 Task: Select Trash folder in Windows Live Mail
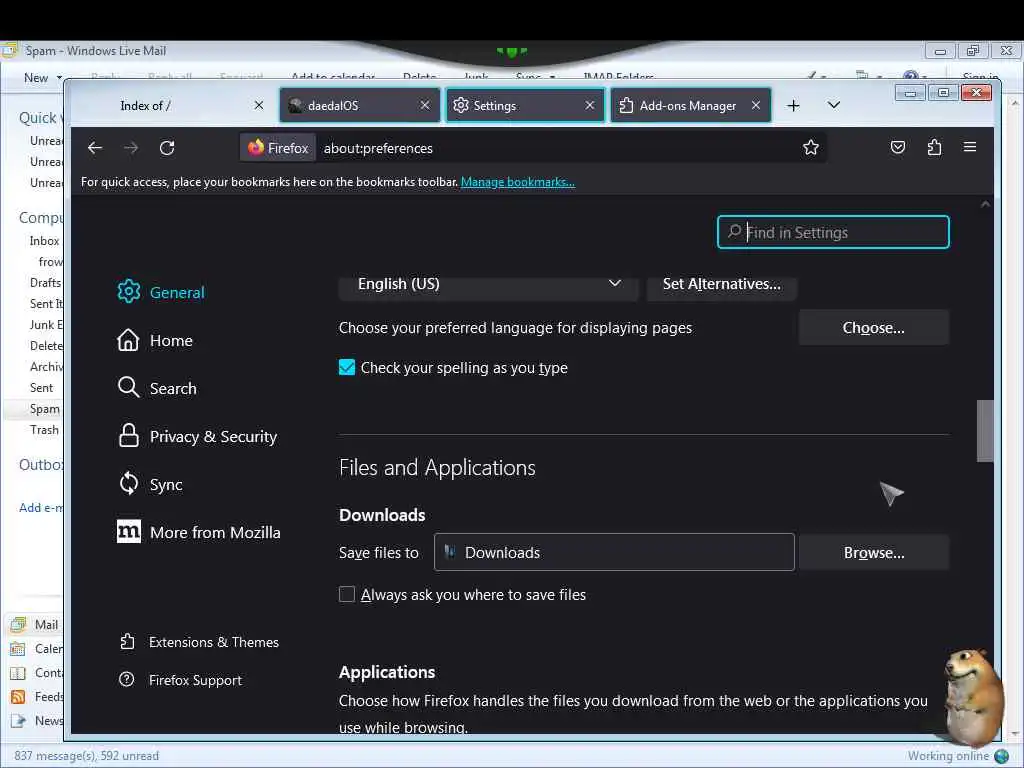pos(44,430)
